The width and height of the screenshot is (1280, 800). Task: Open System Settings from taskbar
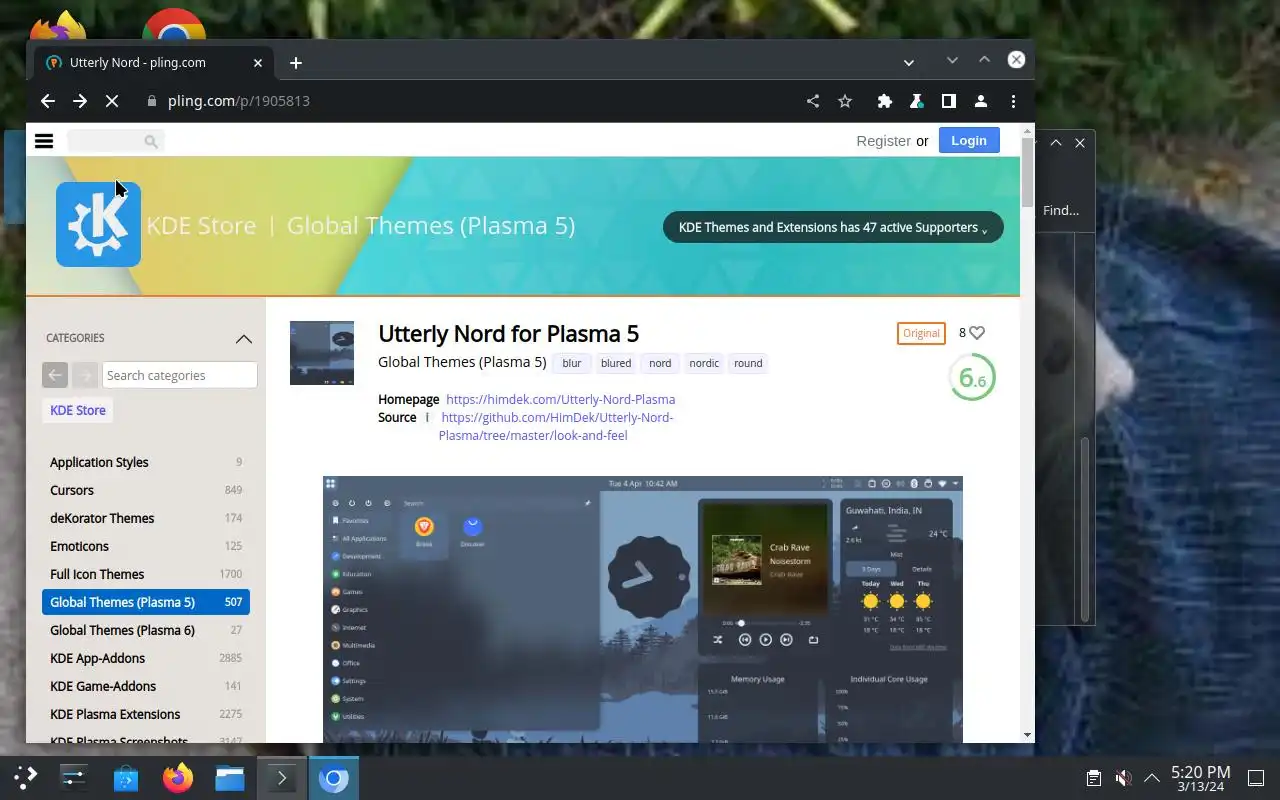[74, 777]
